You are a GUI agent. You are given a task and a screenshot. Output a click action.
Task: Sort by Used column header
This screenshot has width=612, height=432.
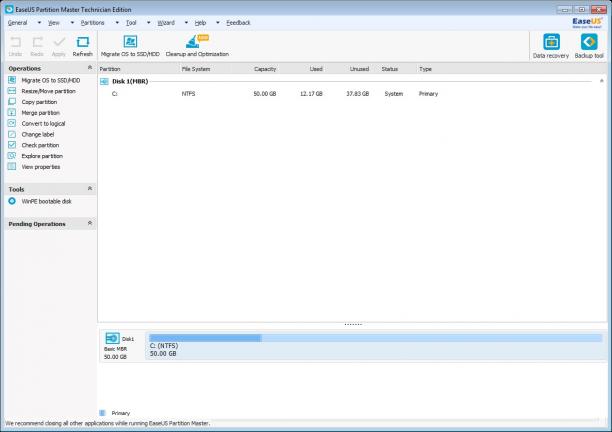pyautogui.click(x=316, y=69)
